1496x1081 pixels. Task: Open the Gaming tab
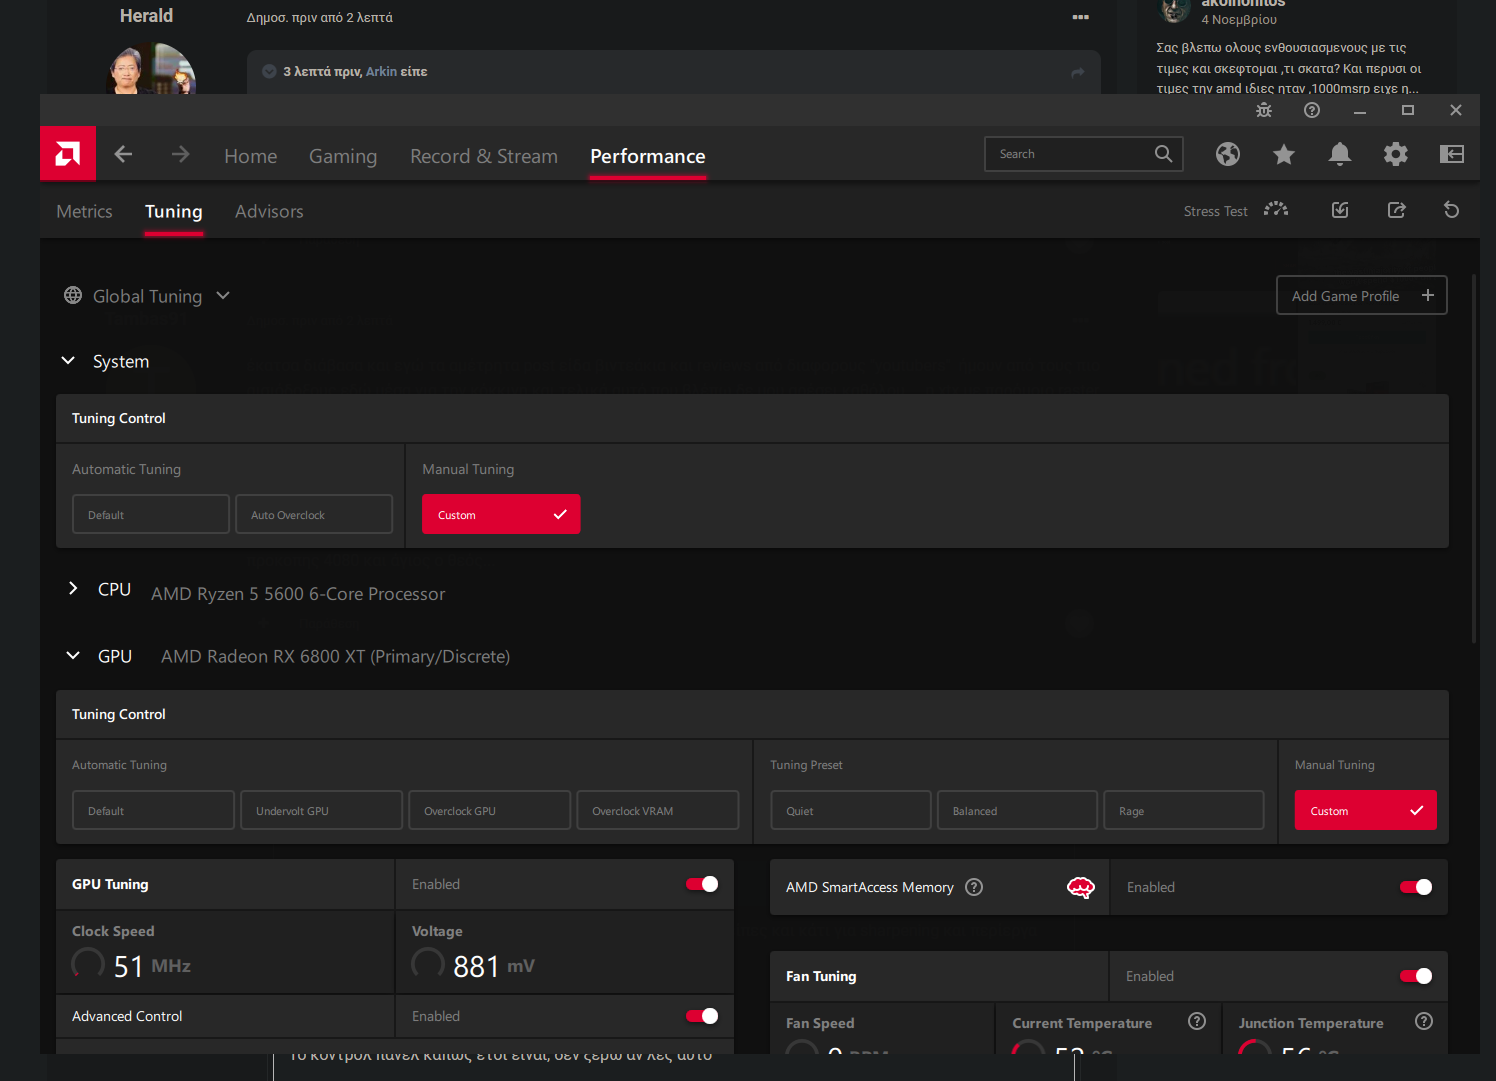[343, 156]
